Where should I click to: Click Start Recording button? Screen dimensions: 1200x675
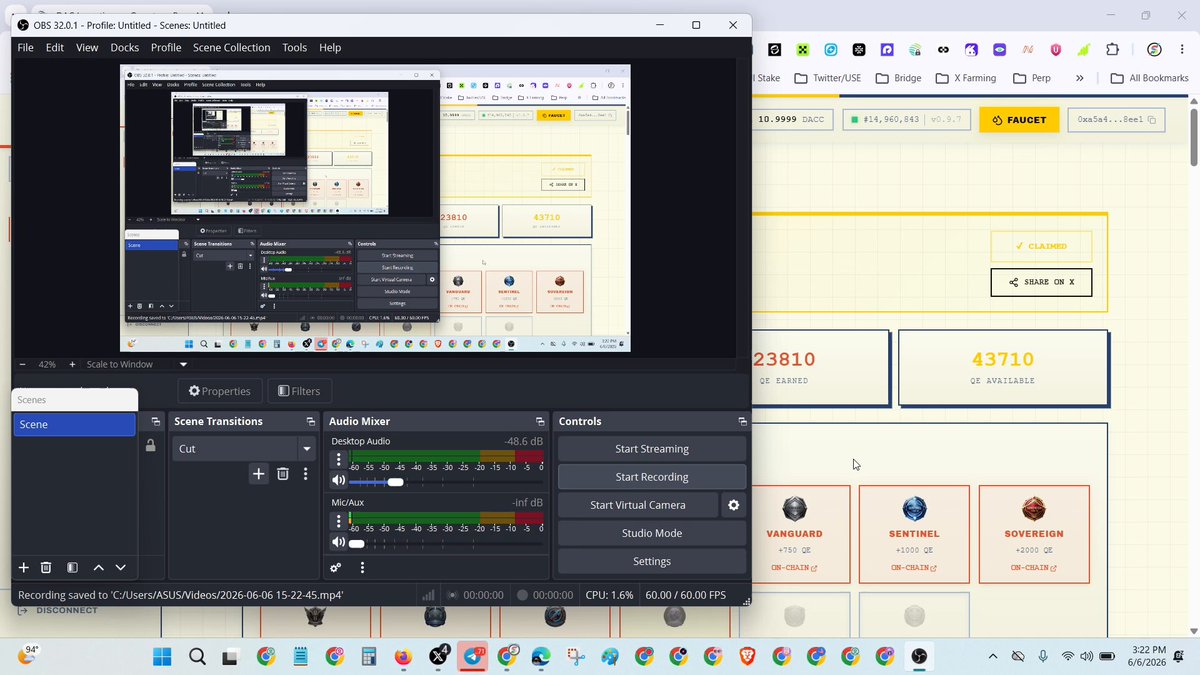[652, 477]
